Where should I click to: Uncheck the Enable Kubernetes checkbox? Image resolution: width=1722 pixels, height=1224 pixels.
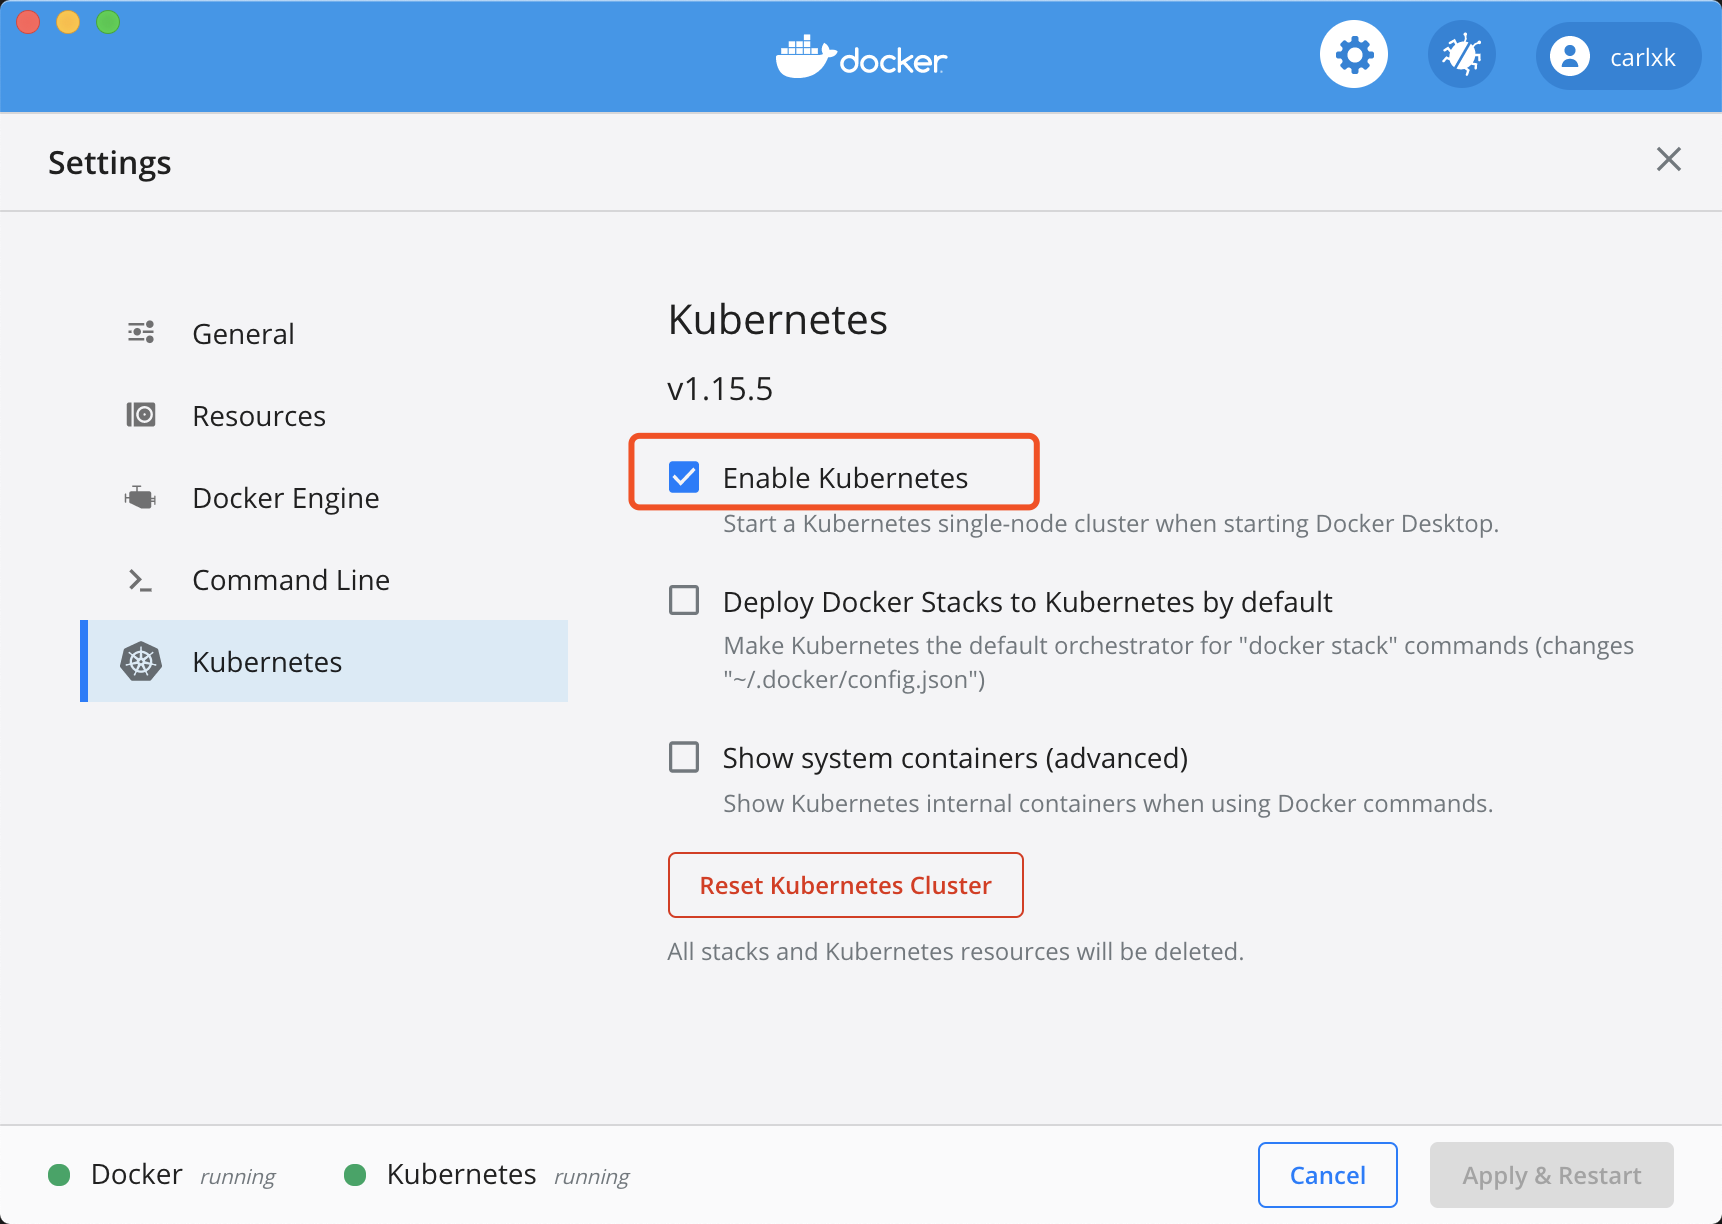(684, 477)
